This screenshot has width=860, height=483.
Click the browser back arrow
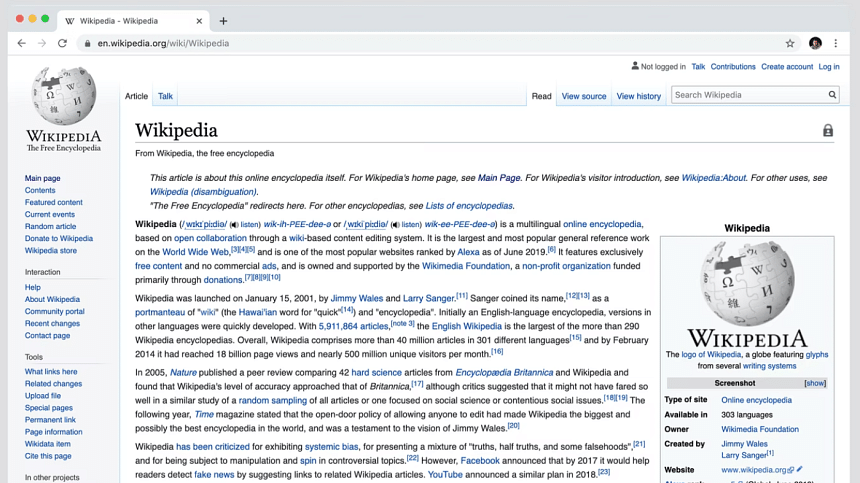tap(22, 43)
